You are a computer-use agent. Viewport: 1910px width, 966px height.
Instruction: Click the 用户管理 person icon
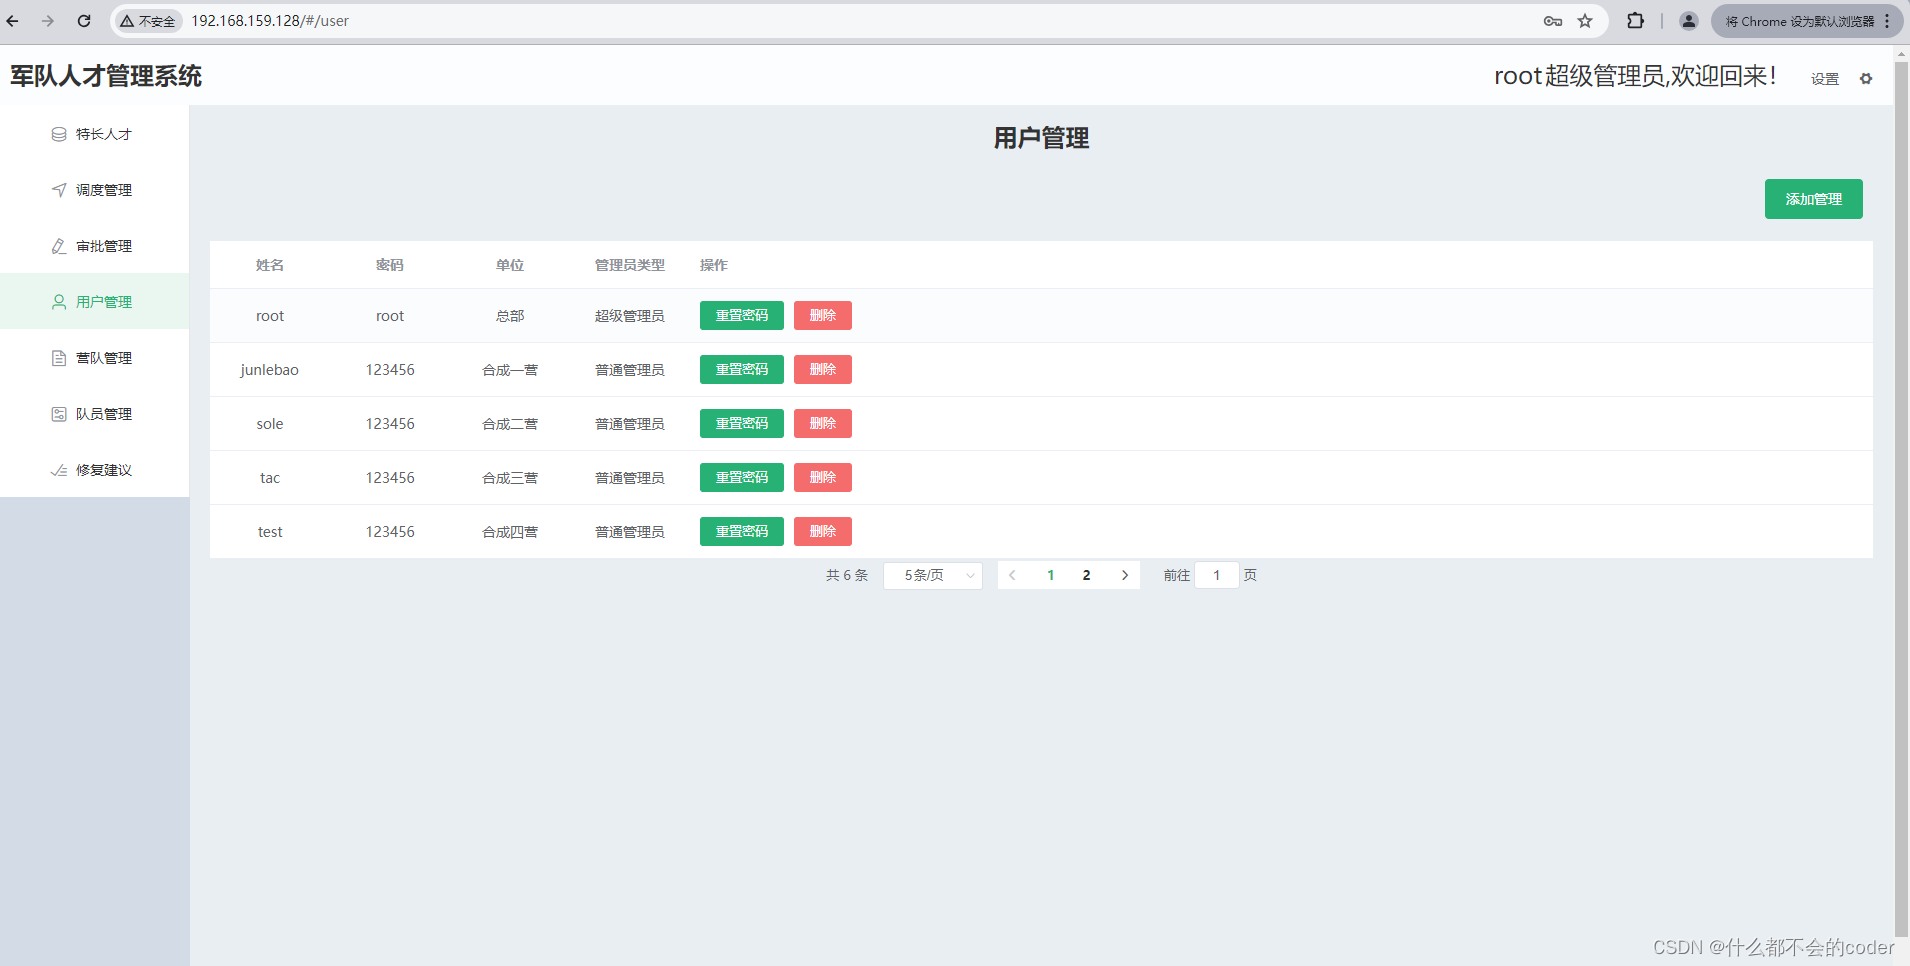tap(59, 302)
